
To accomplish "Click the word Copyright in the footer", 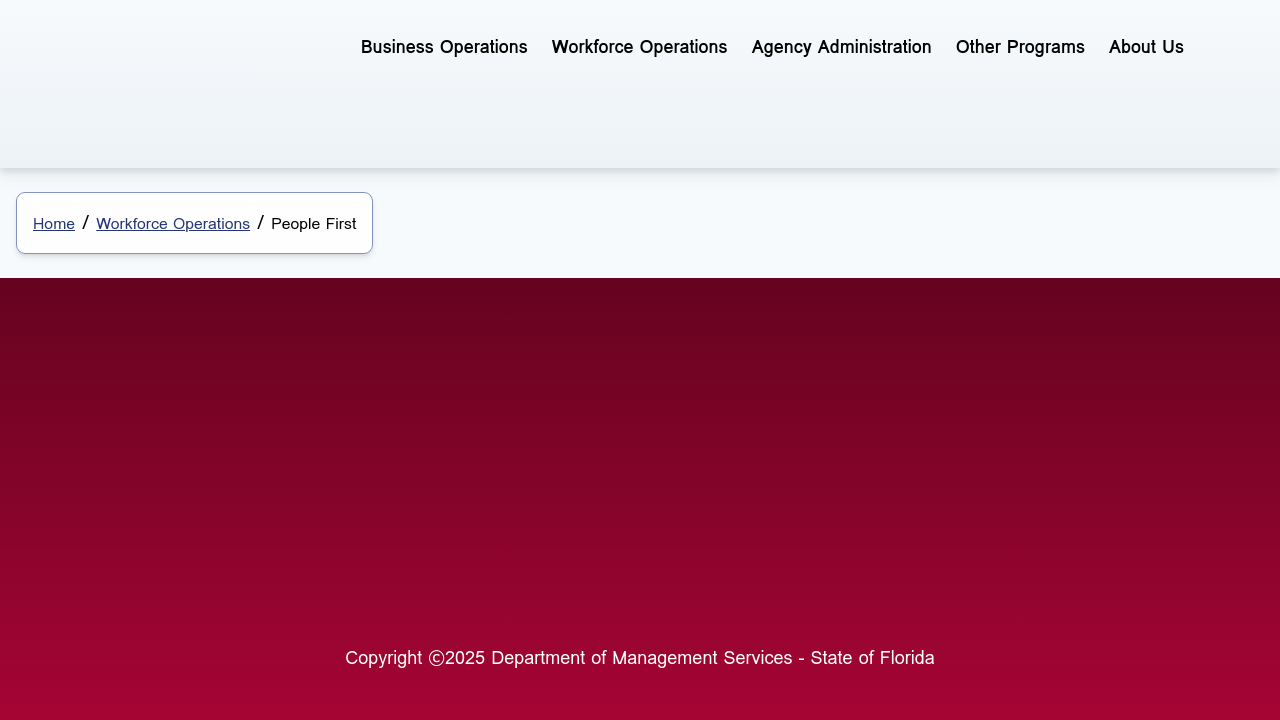I will click(x=384, y=658).
